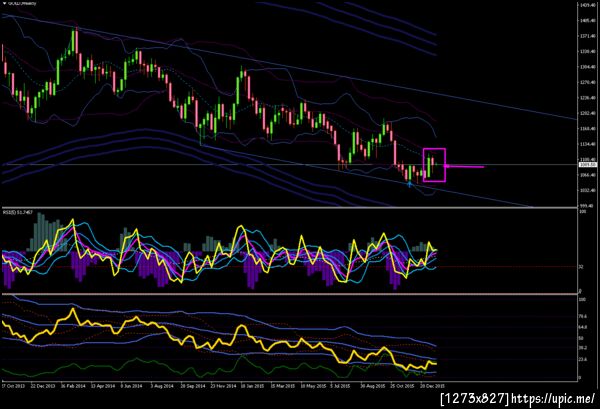Click the 1032.40 price axis label
Viewport: 600px width, 409px height.
(588, 190)
